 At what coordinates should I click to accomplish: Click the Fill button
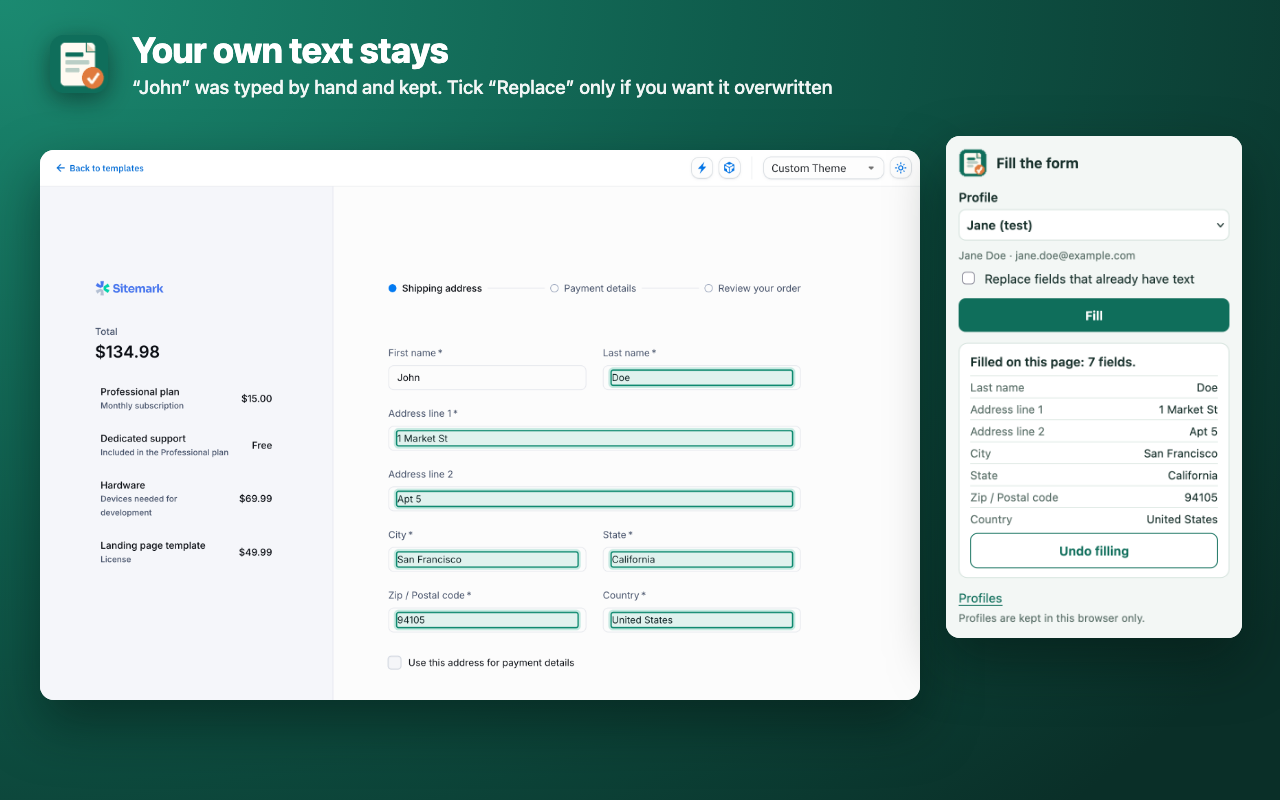point(1094,315)
